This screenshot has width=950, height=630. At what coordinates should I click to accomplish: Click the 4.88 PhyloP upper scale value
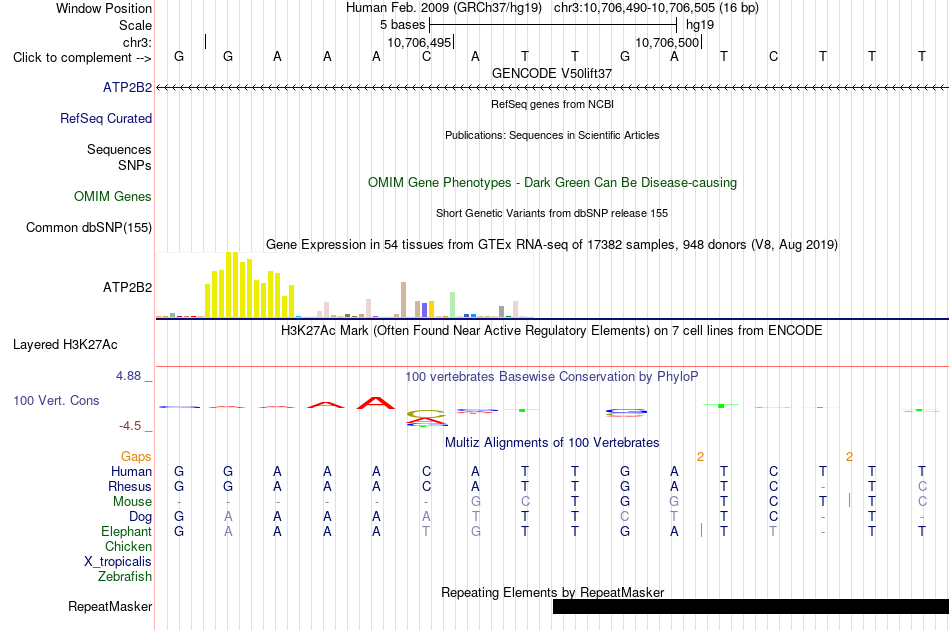coord(128,376)
